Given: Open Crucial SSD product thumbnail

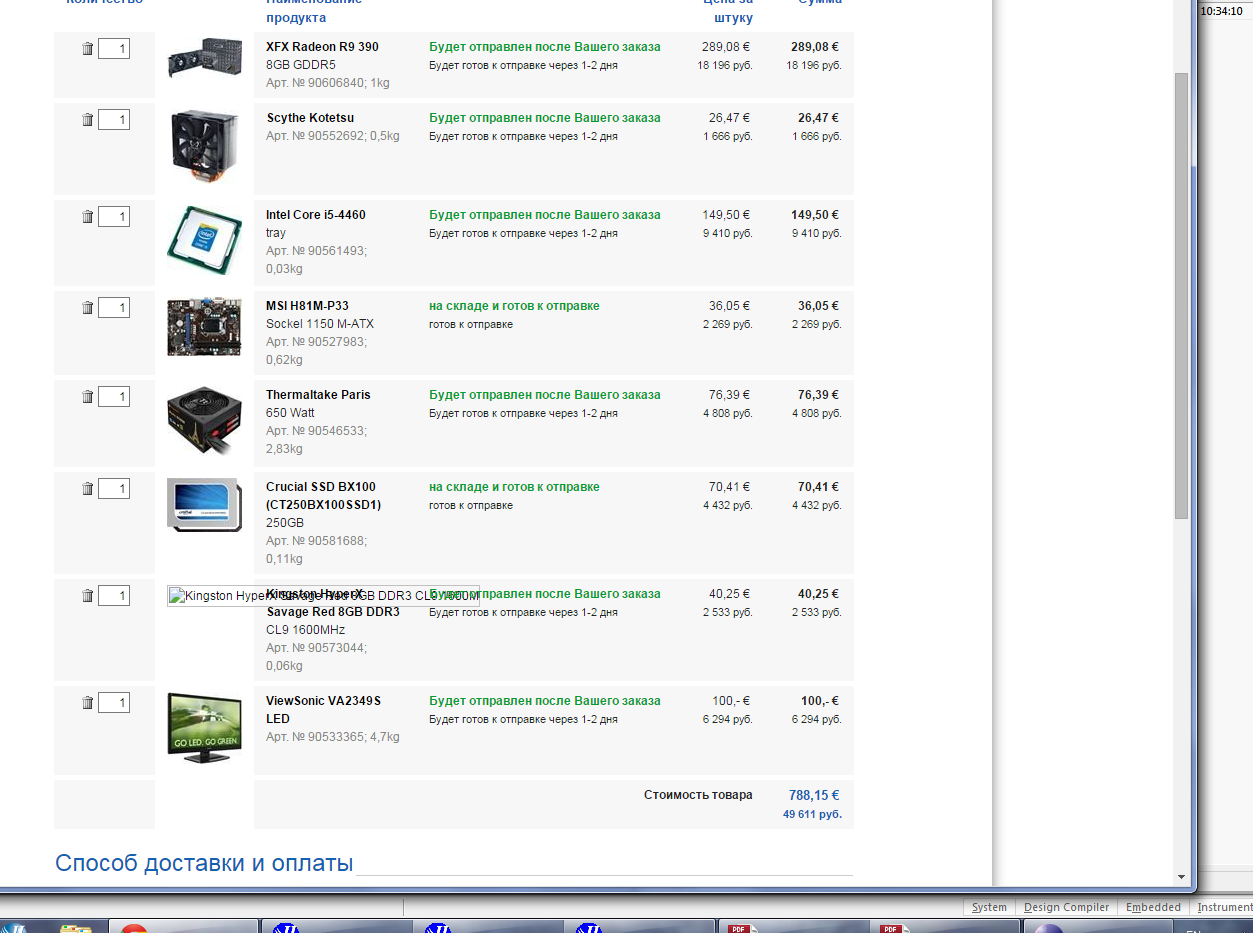Looking at the screenshot, I should pyautogui.click(x=204, y=505).
